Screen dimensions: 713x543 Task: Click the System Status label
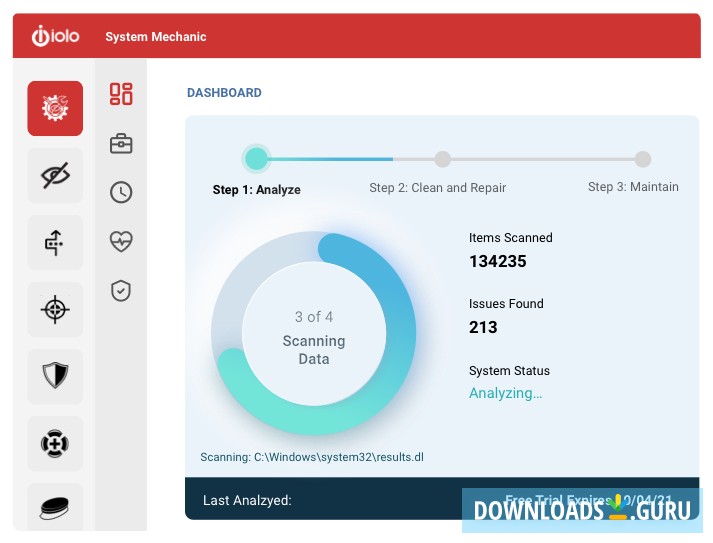pyautogui.click(x=509, y=371)
